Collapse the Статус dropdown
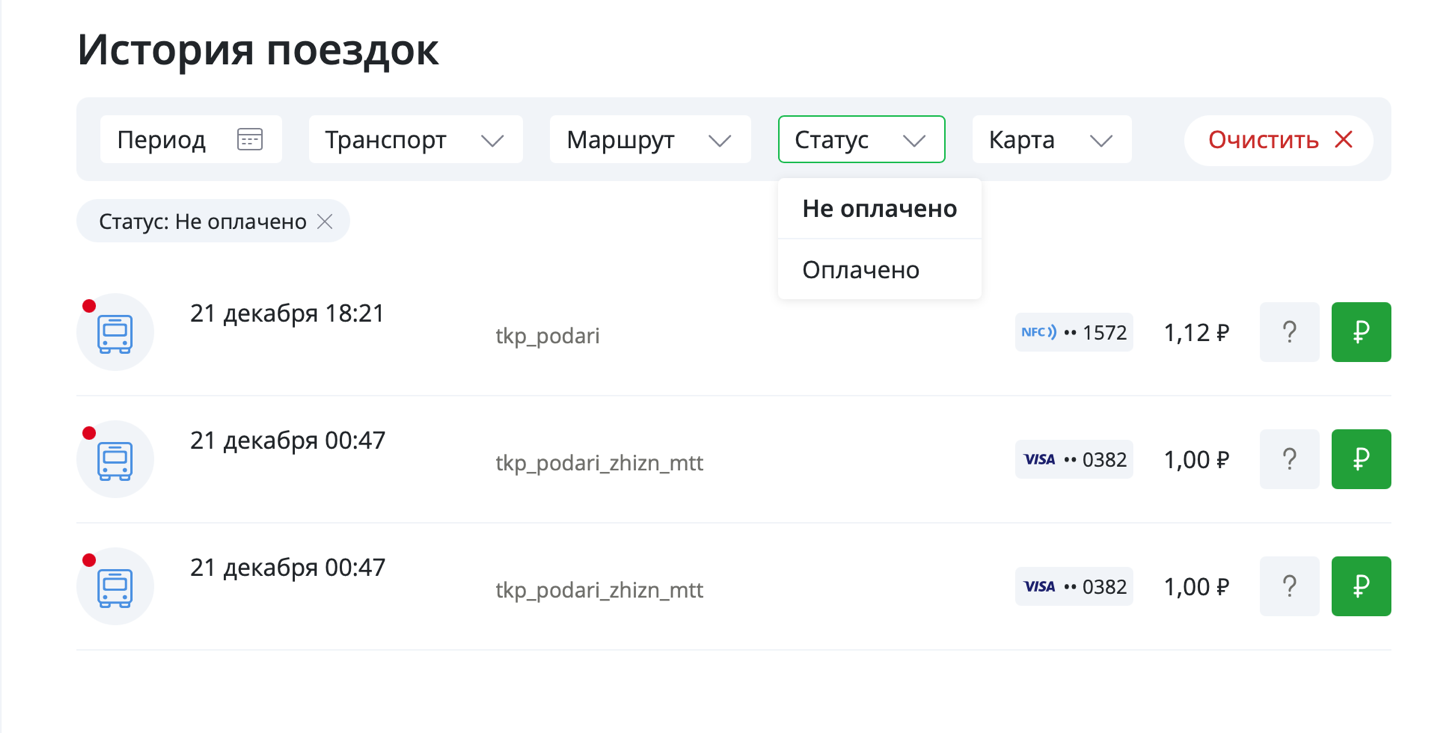 pyautogui.click(x=861, y=140)
